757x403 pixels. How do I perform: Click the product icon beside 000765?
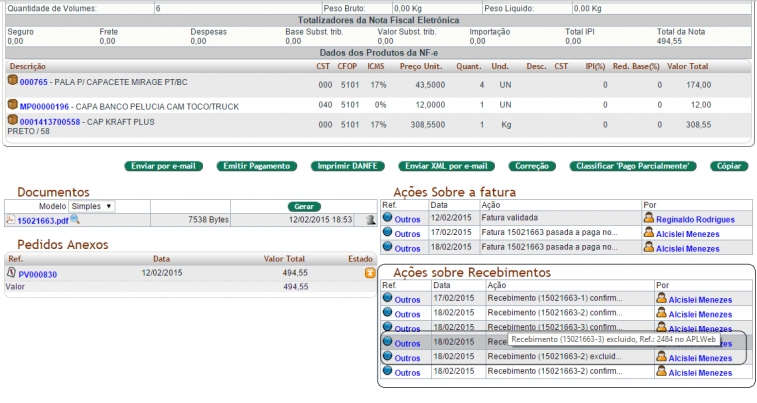12,80
